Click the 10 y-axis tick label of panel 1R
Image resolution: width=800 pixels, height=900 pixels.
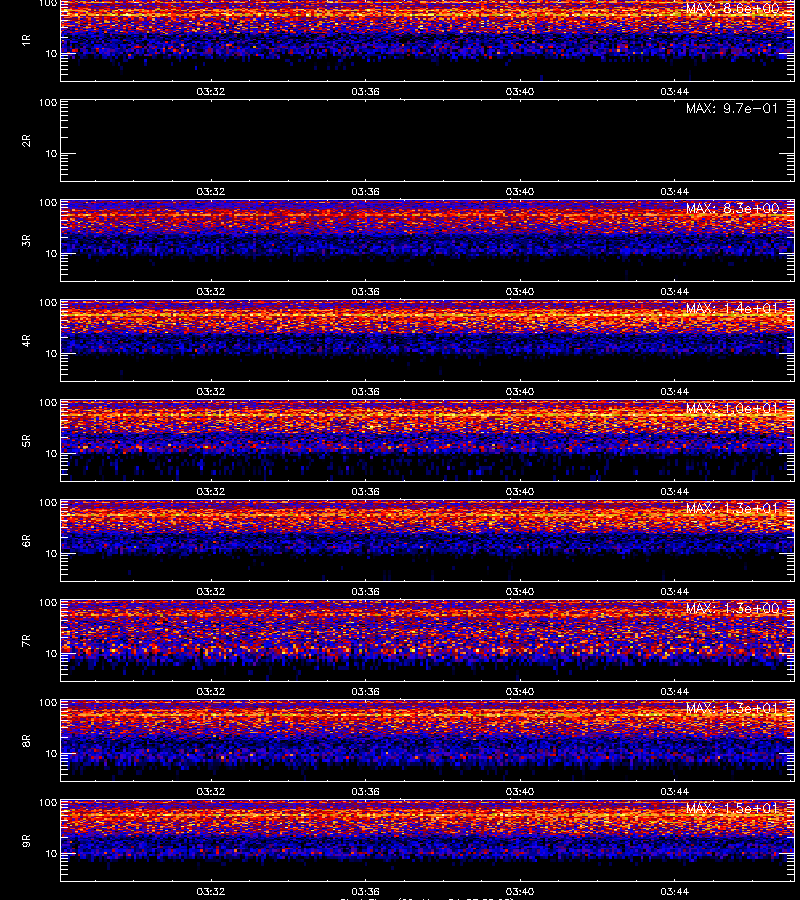pos(51,54)
